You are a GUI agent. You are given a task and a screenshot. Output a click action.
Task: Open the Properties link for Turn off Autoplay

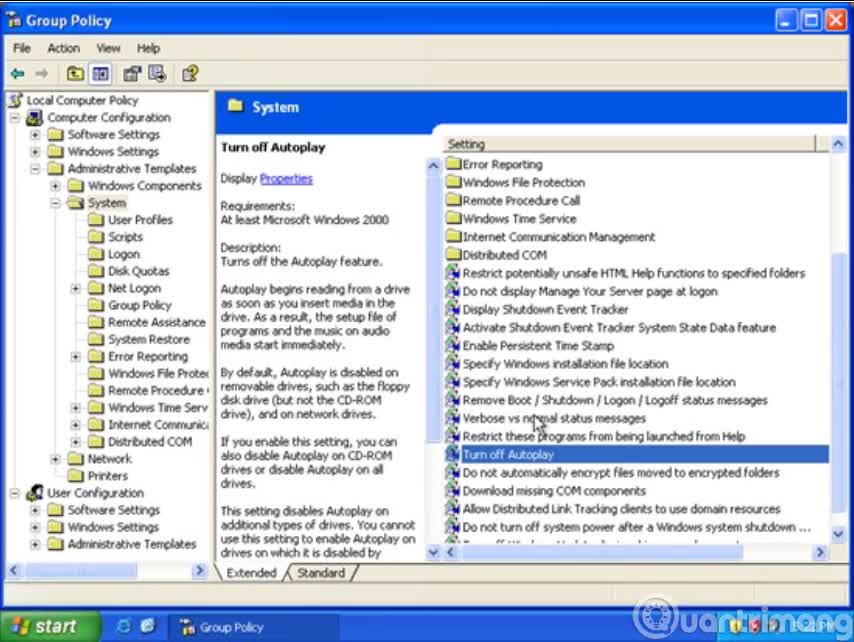[286, 179]
